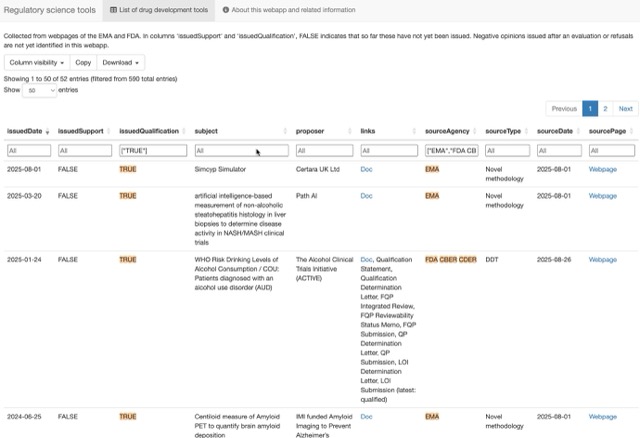This screenshot has height=438, width=640.
Task: Sort the proposer column
Action: 350,131
